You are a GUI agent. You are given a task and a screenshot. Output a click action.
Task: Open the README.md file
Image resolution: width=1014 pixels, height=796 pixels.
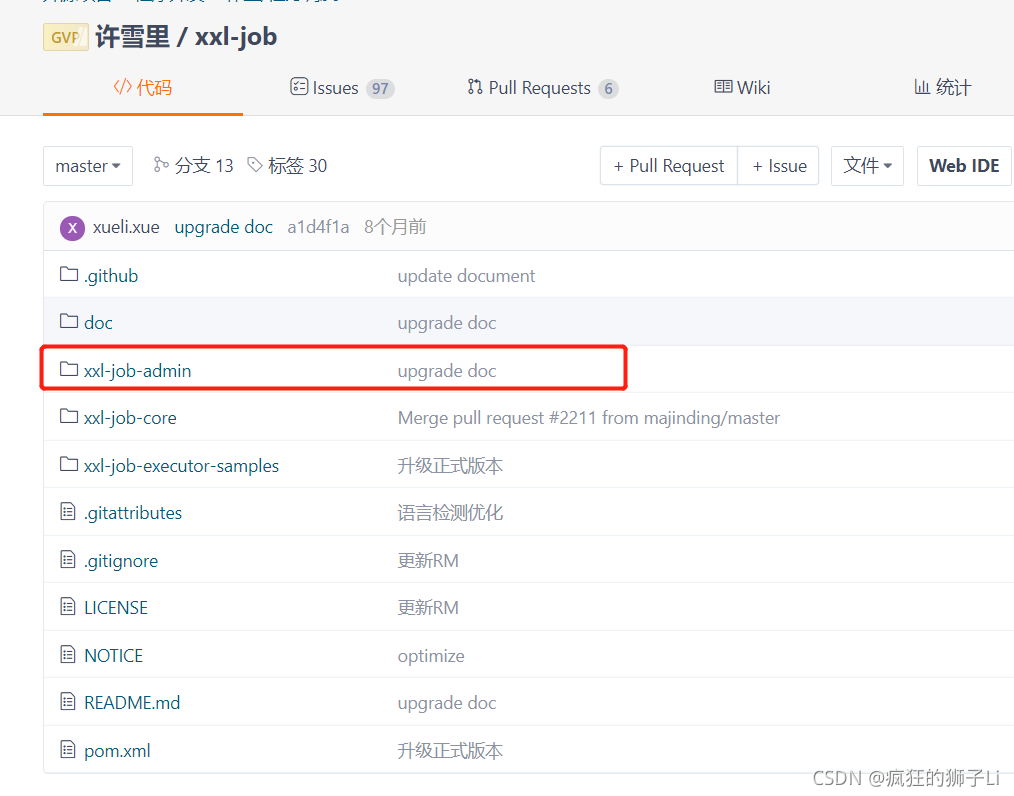pos(133,703)
